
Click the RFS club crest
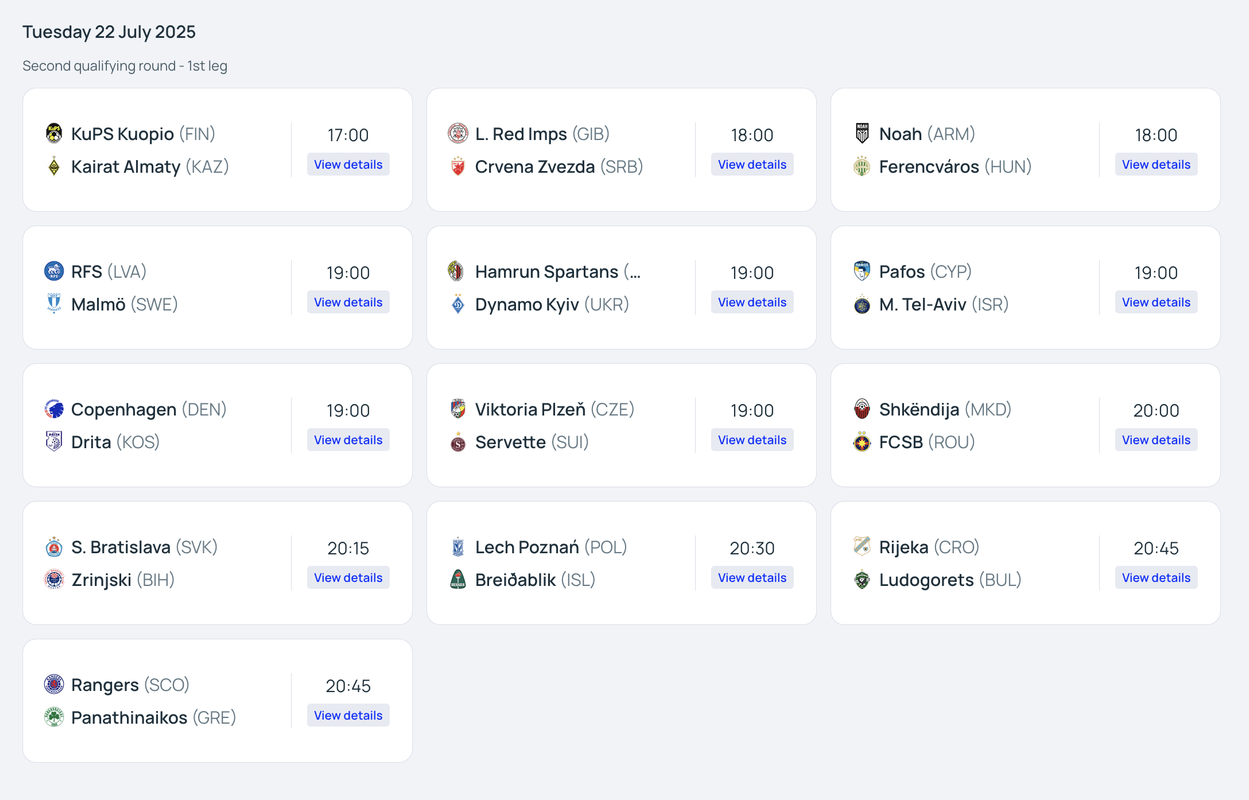[x=54, y=271]
